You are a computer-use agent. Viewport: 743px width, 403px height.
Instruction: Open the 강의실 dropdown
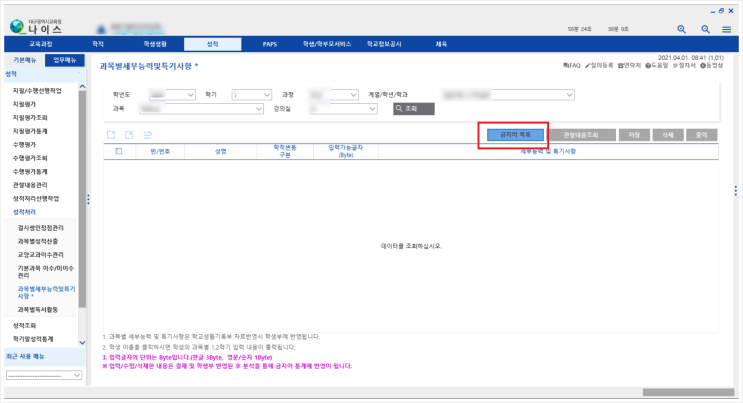pos(344,109)
